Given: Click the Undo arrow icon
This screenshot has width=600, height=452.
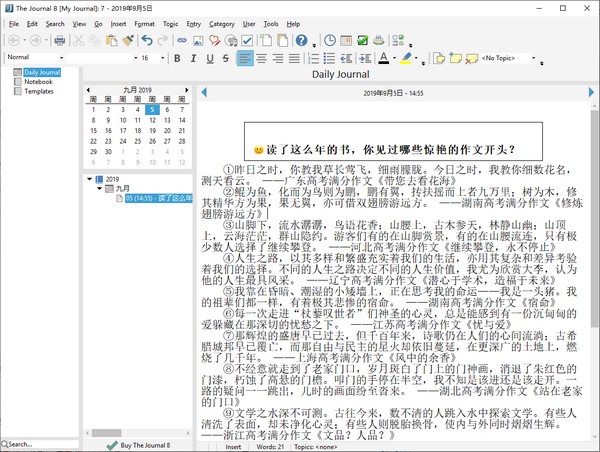Looking at the screenshot, I should 147,41.
